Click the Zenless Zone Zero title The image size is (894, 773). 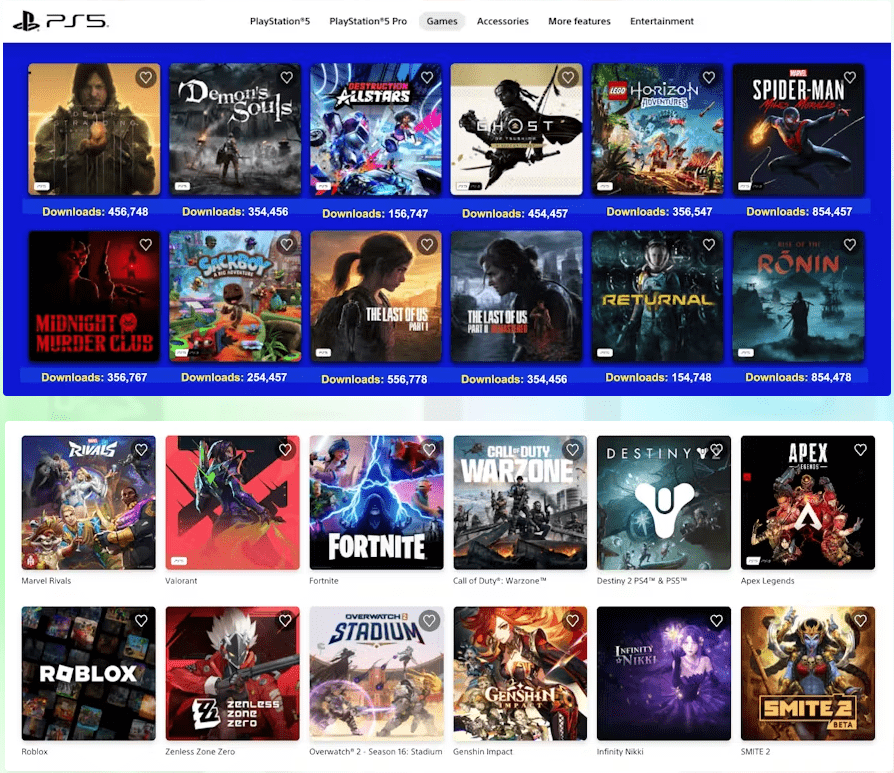click(200, 752)
